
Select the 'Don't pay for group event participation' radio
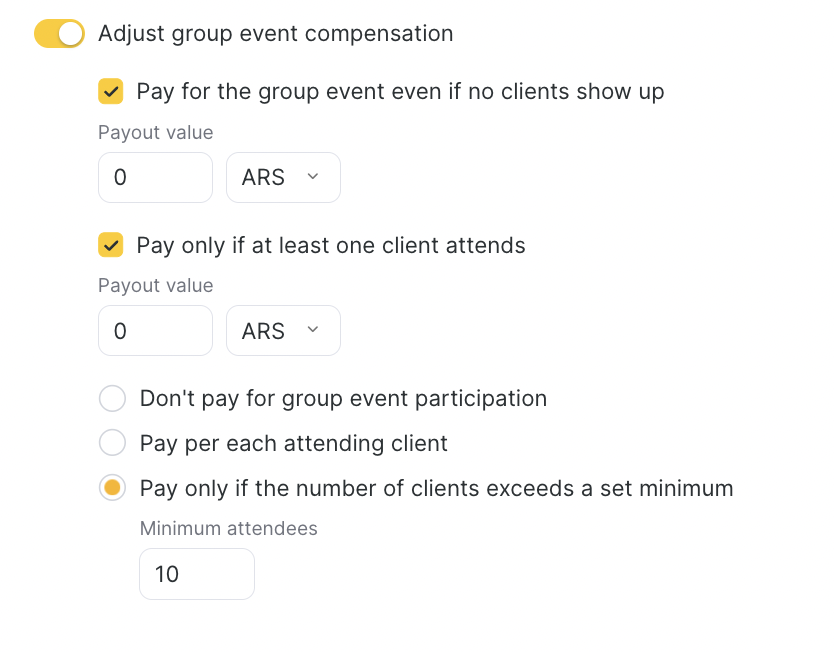tap(112, 399)
